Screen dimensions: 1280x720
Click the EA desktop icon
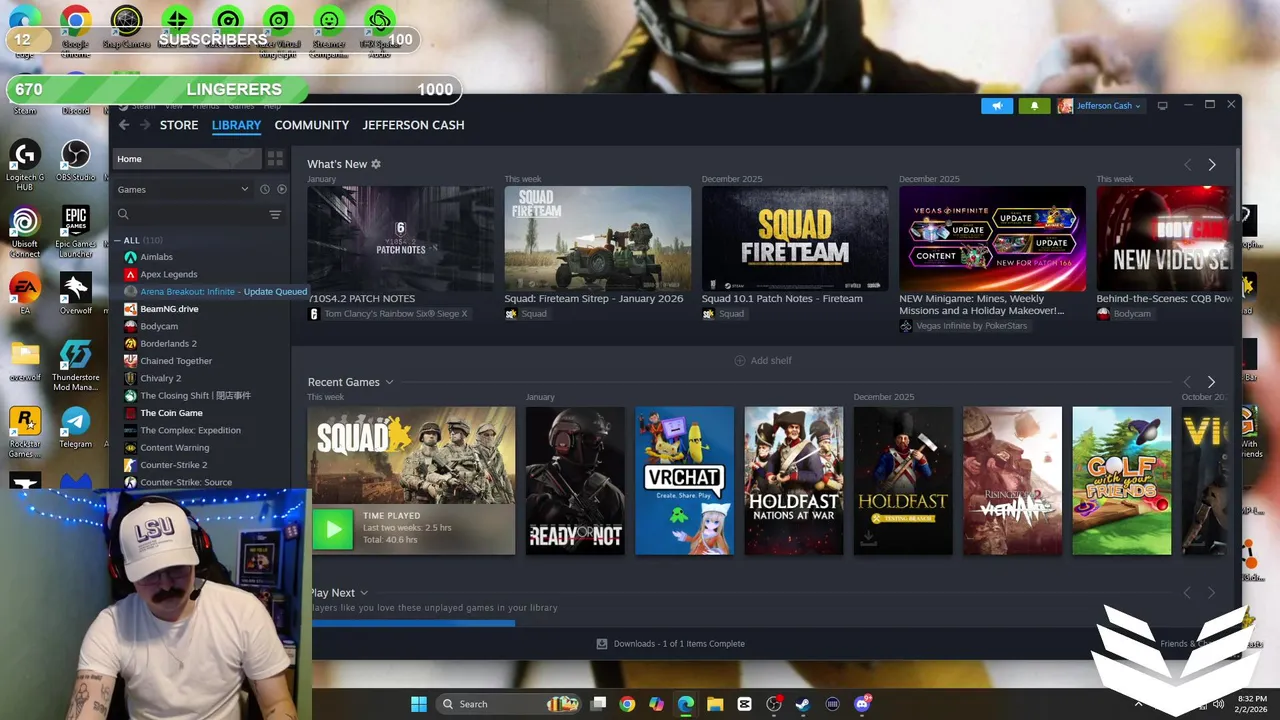[25, 294]
